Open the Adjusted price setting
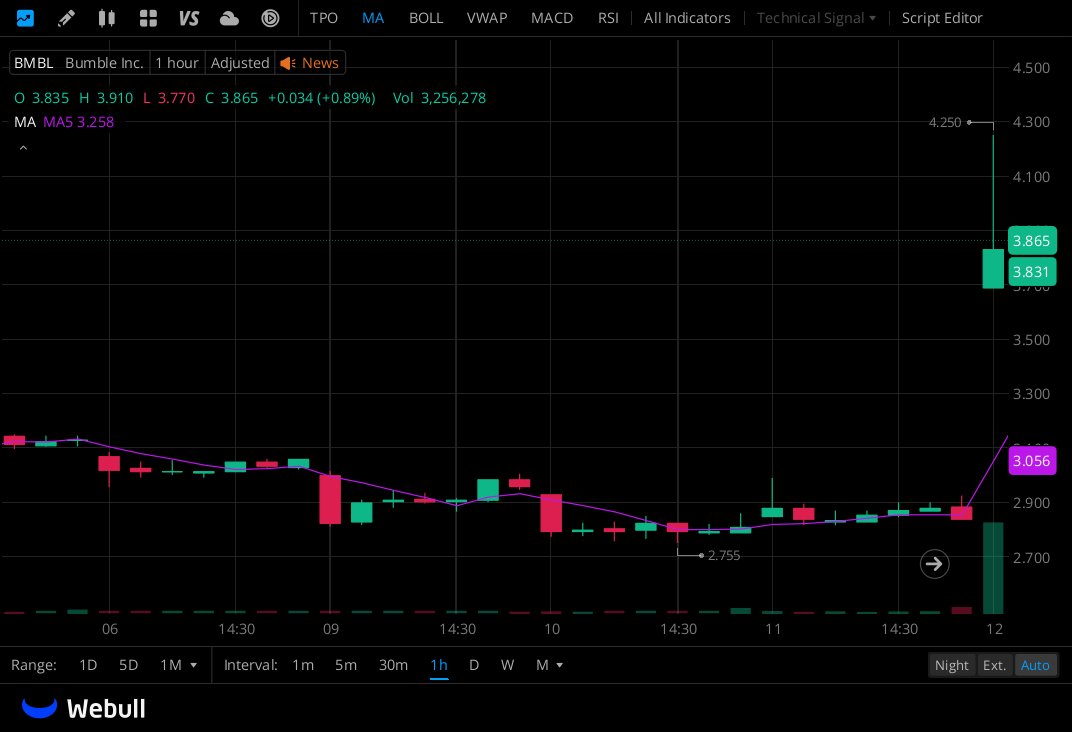This screenshot has height=732, width=1072. pos(240,63)
